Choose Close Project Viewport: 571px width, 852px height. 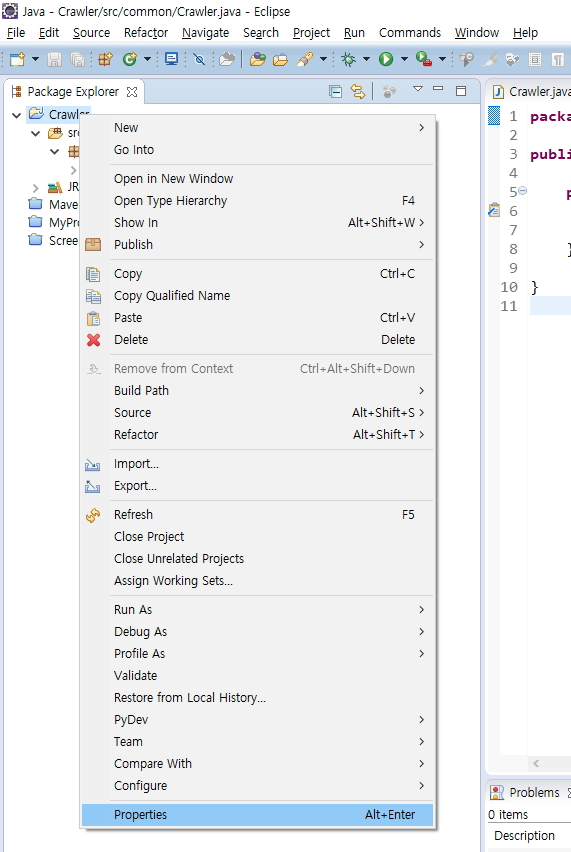click(x=258, y=537)
